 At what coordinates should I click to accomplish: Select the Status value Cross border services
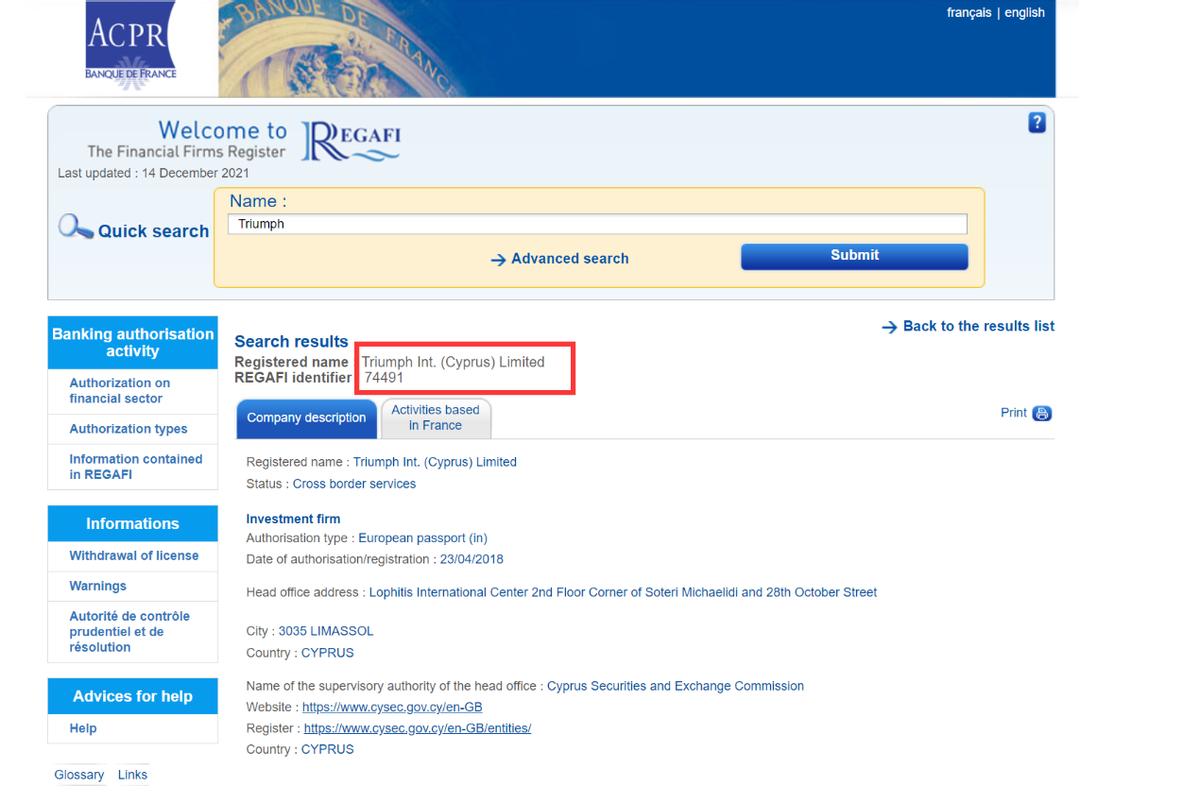[x=354, y=484]
